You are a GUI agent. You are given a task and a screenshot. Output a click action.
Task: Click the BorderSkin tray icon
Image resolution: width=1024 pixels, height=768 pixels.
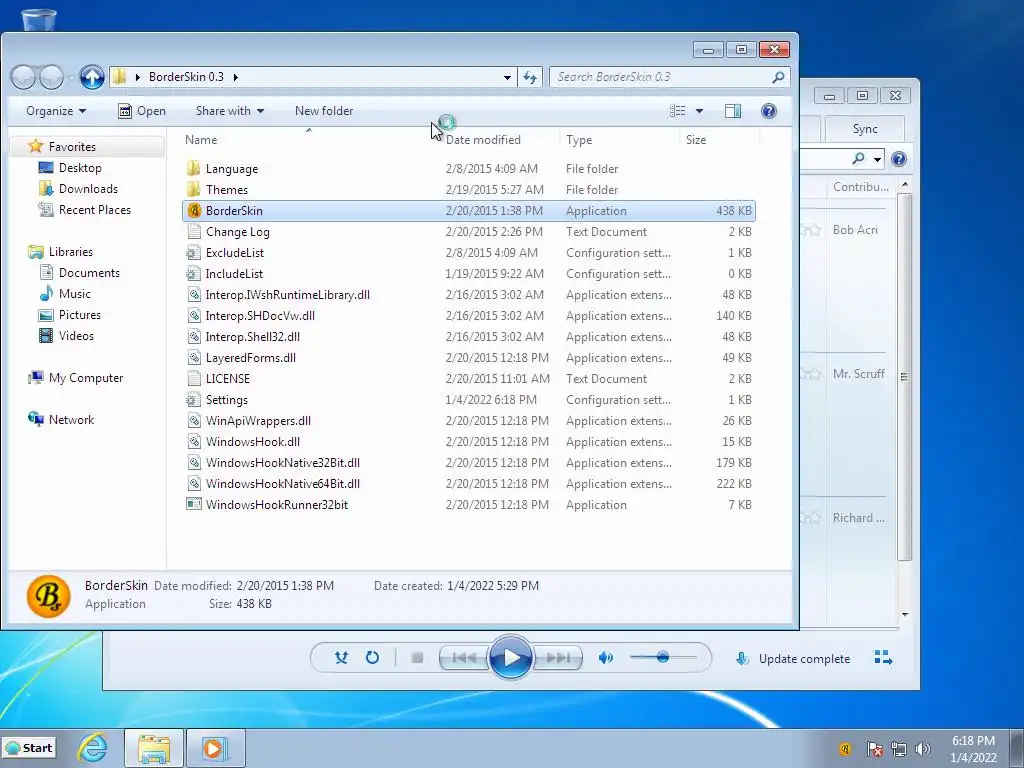[x=845, y=749]
